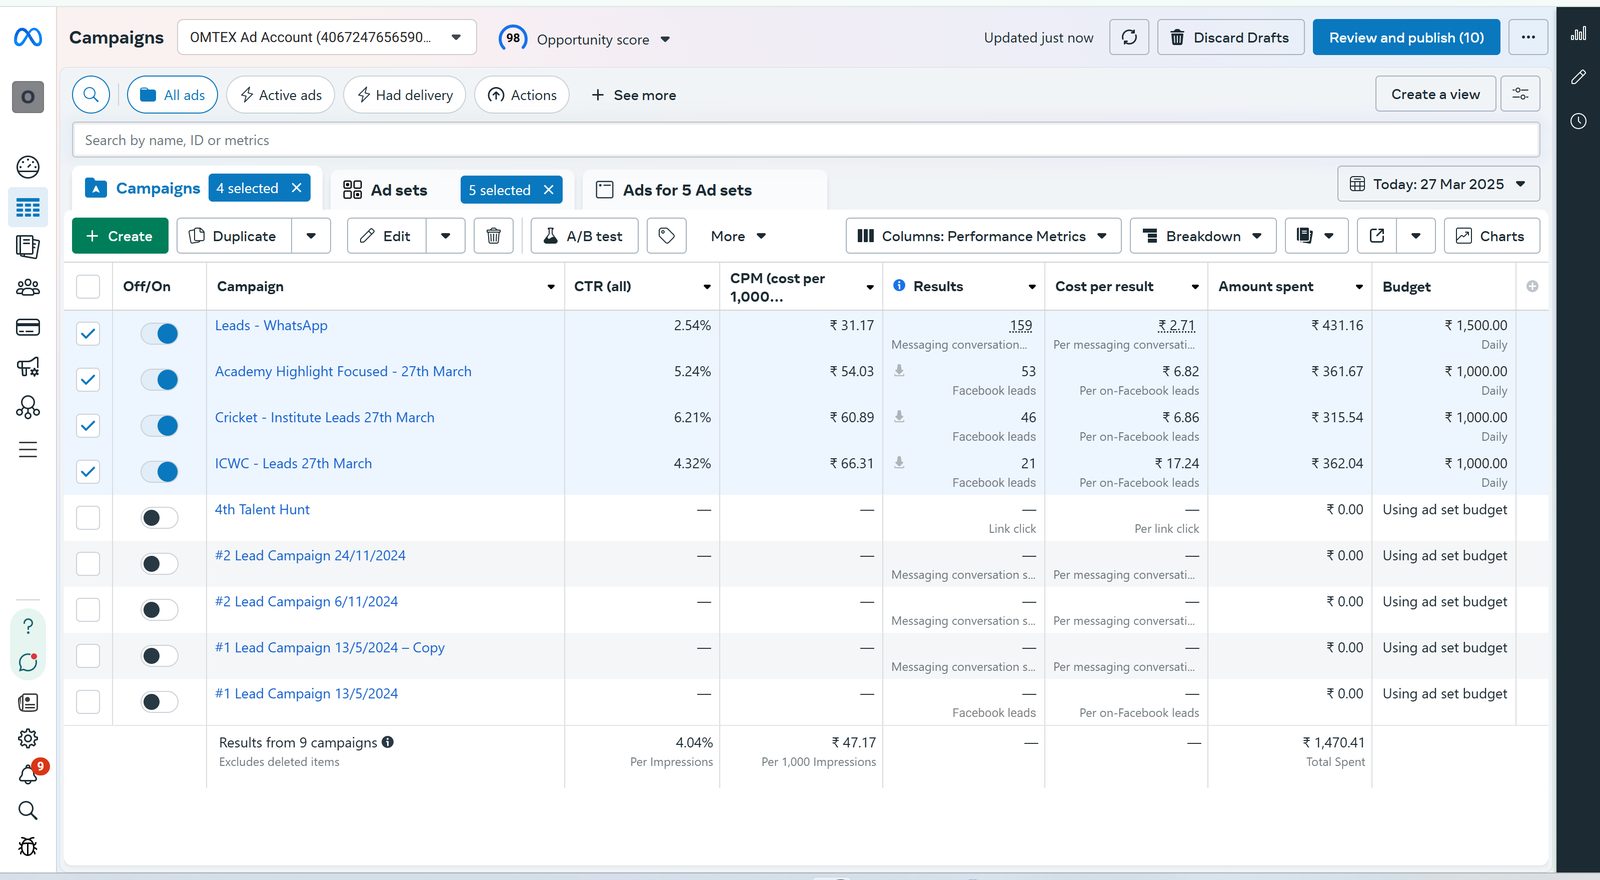
Task: Open Billing card icon in sidebar
Action: pyautogui.click(x=28, y=327)
